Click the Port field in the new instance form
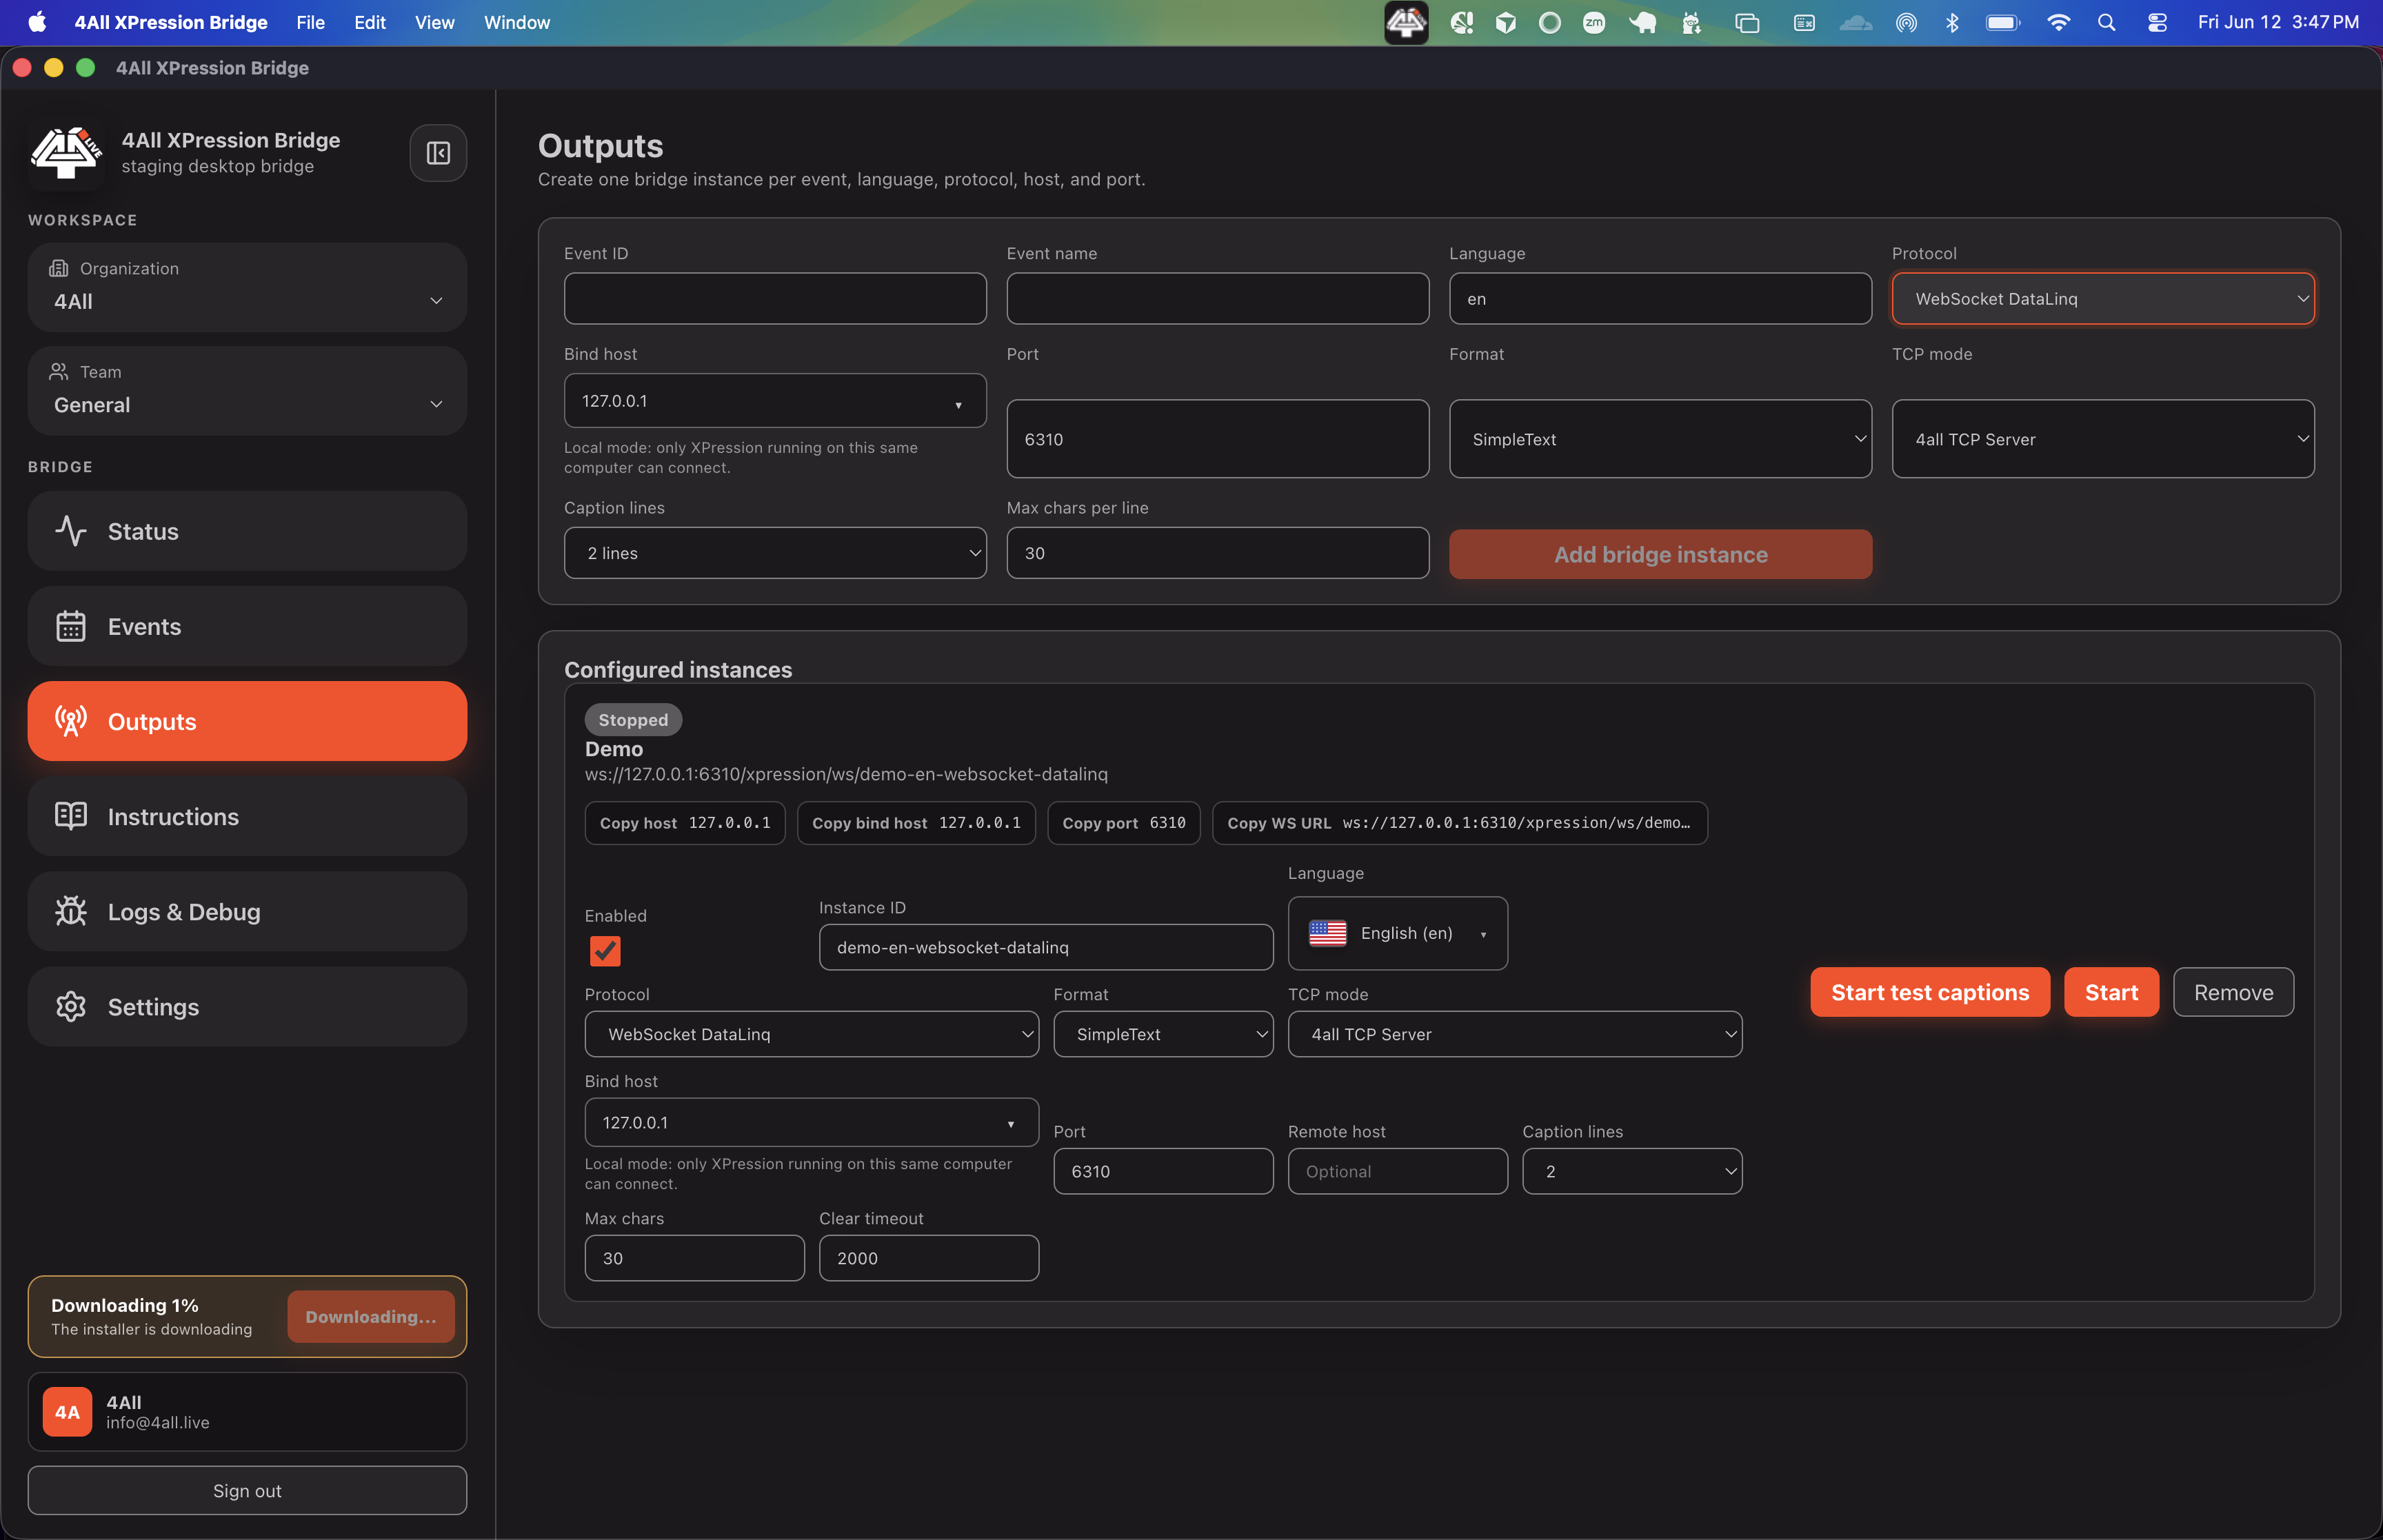This screenshot has width=2383, height=1540. pyautogui.click(x=1218, y=439)
